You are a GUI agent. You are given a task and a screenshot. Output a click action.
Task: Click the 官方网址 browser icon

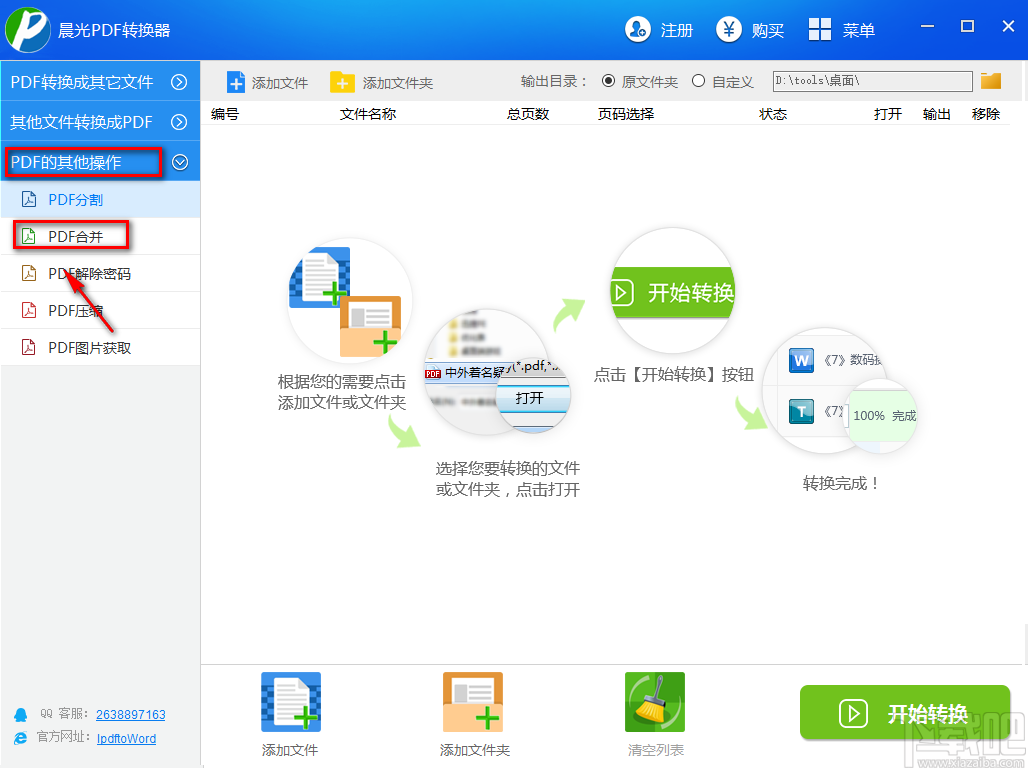[21, 738]
